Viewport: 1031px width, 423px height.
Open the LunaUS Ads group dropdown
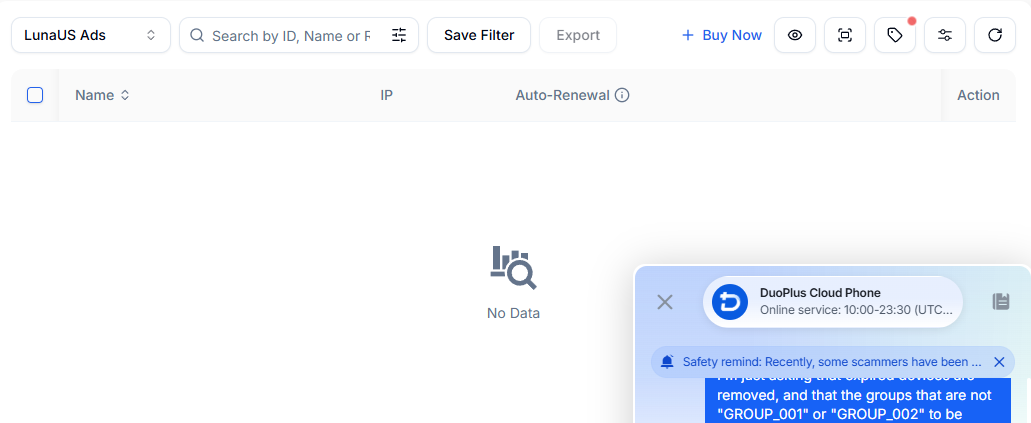[91, 35]
